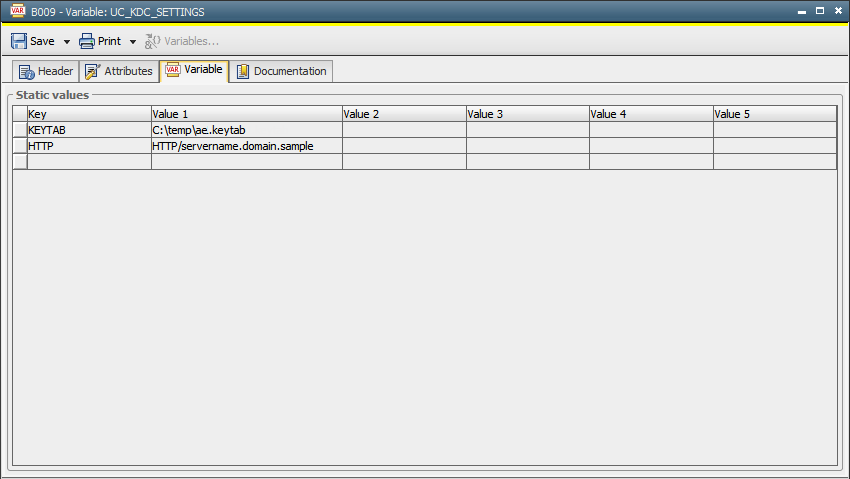
Task: Open the Documentation tab
Action: [x=281, y=71]
